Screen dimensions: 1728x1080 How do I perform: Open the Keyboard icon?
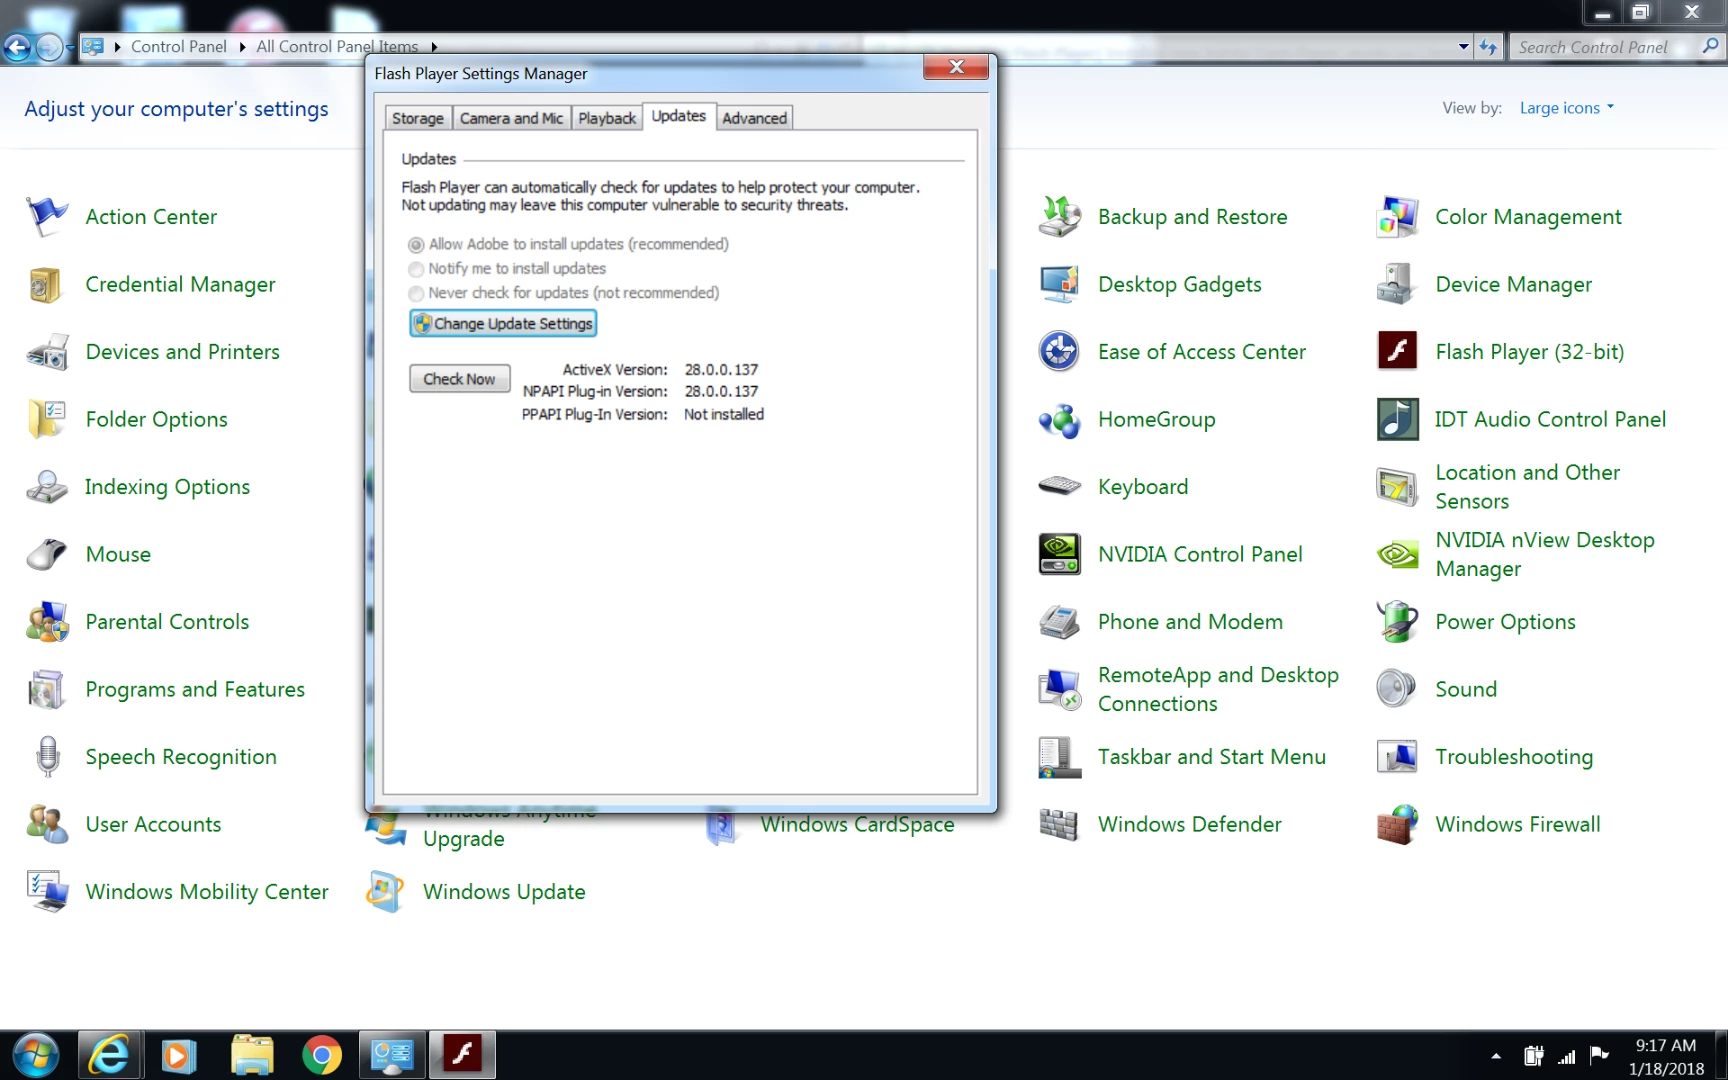click(x=1060, y=486)
